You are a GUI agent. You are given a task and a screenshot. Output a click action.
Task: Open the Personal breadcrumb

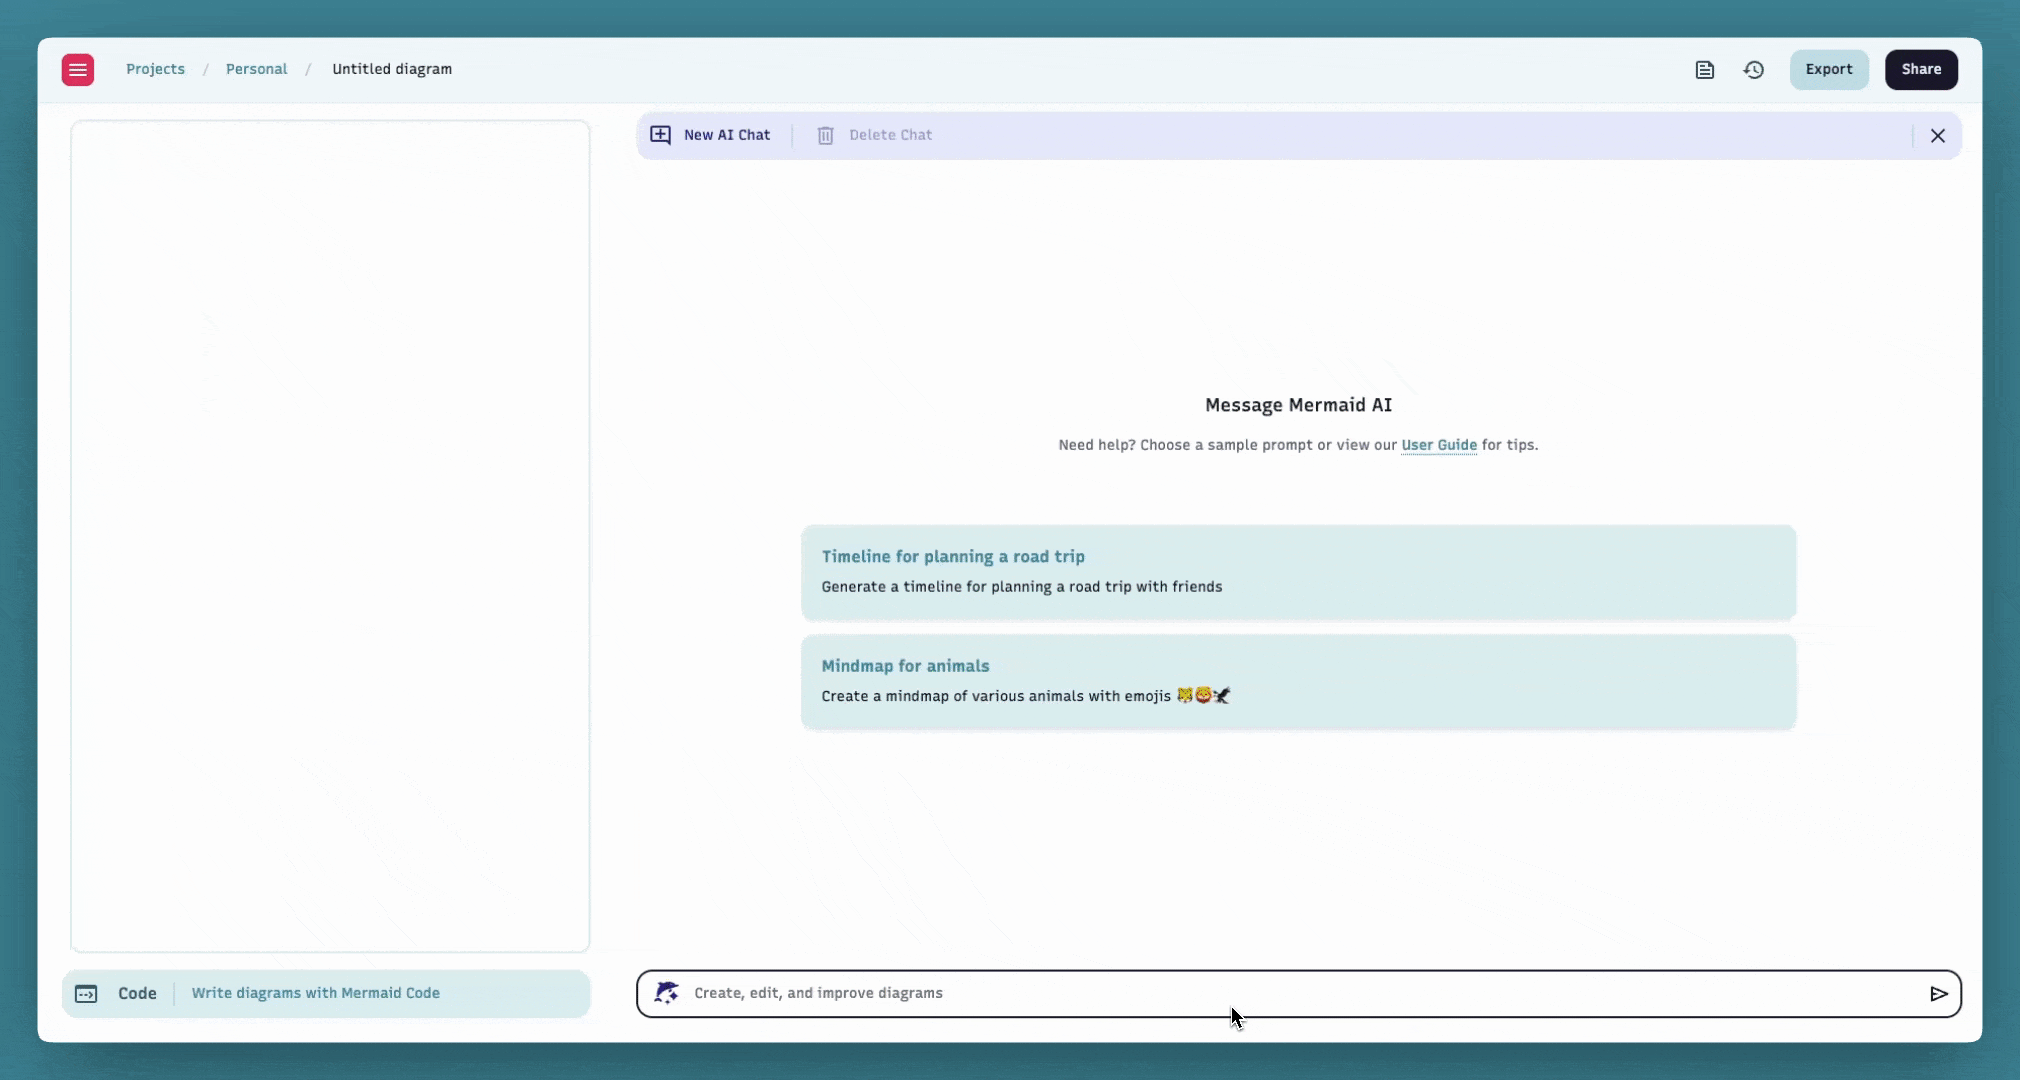click(x=256, y=69)
